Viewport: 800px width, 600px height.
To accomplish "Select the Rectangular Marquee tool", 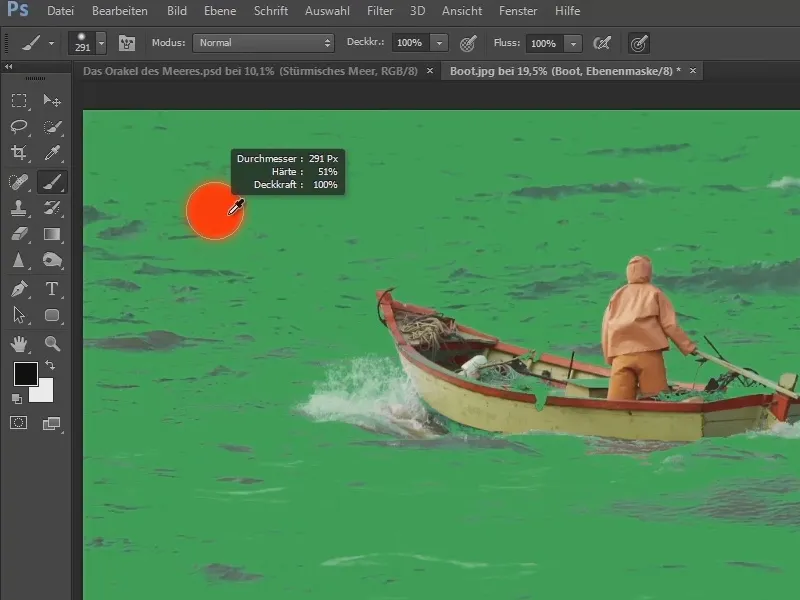I will coord(19,101).
